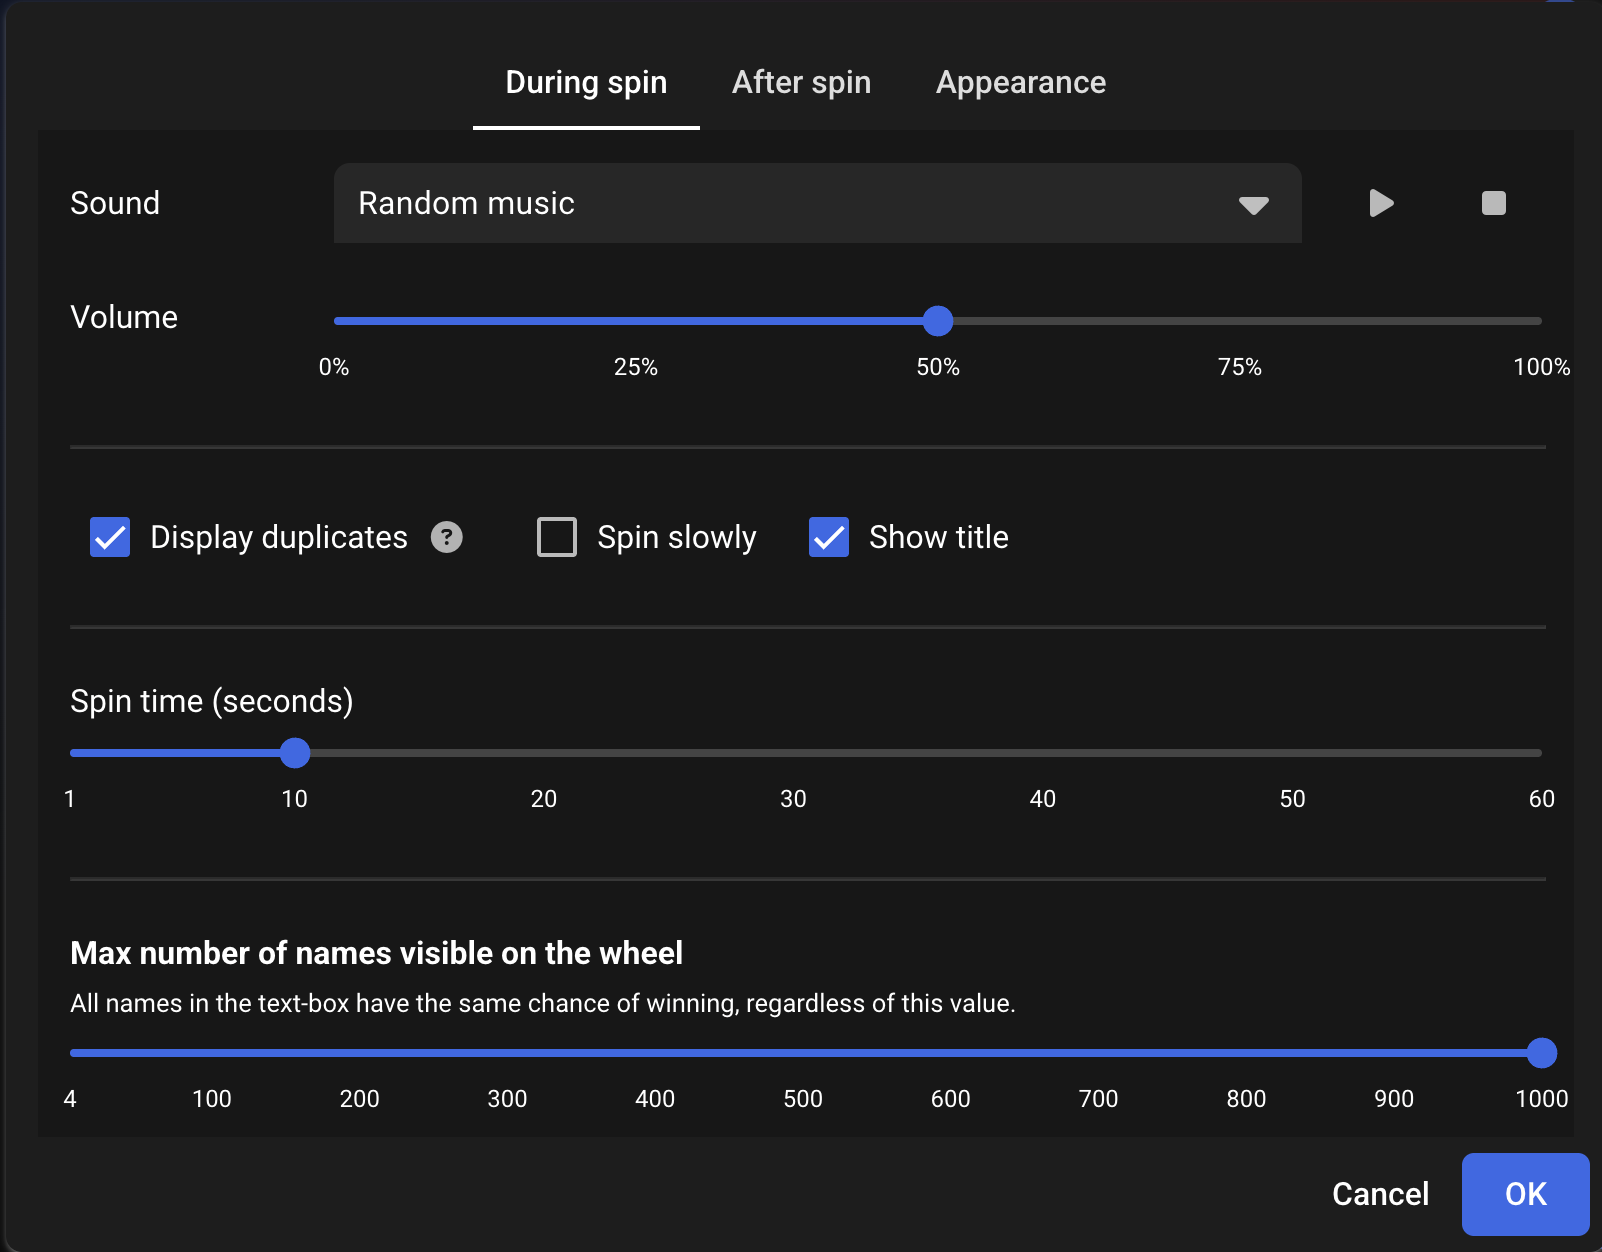Uncheck the Show title checkbox
The width and height of the screenshot is (1602, 1252).
click(829, 537)
